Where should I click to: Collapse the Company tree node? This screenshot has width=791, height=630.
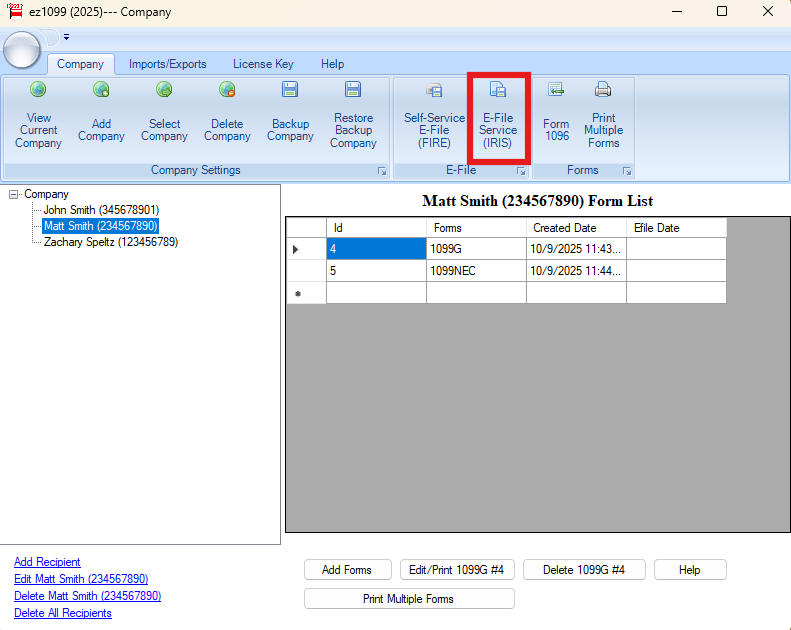(14, 195)
